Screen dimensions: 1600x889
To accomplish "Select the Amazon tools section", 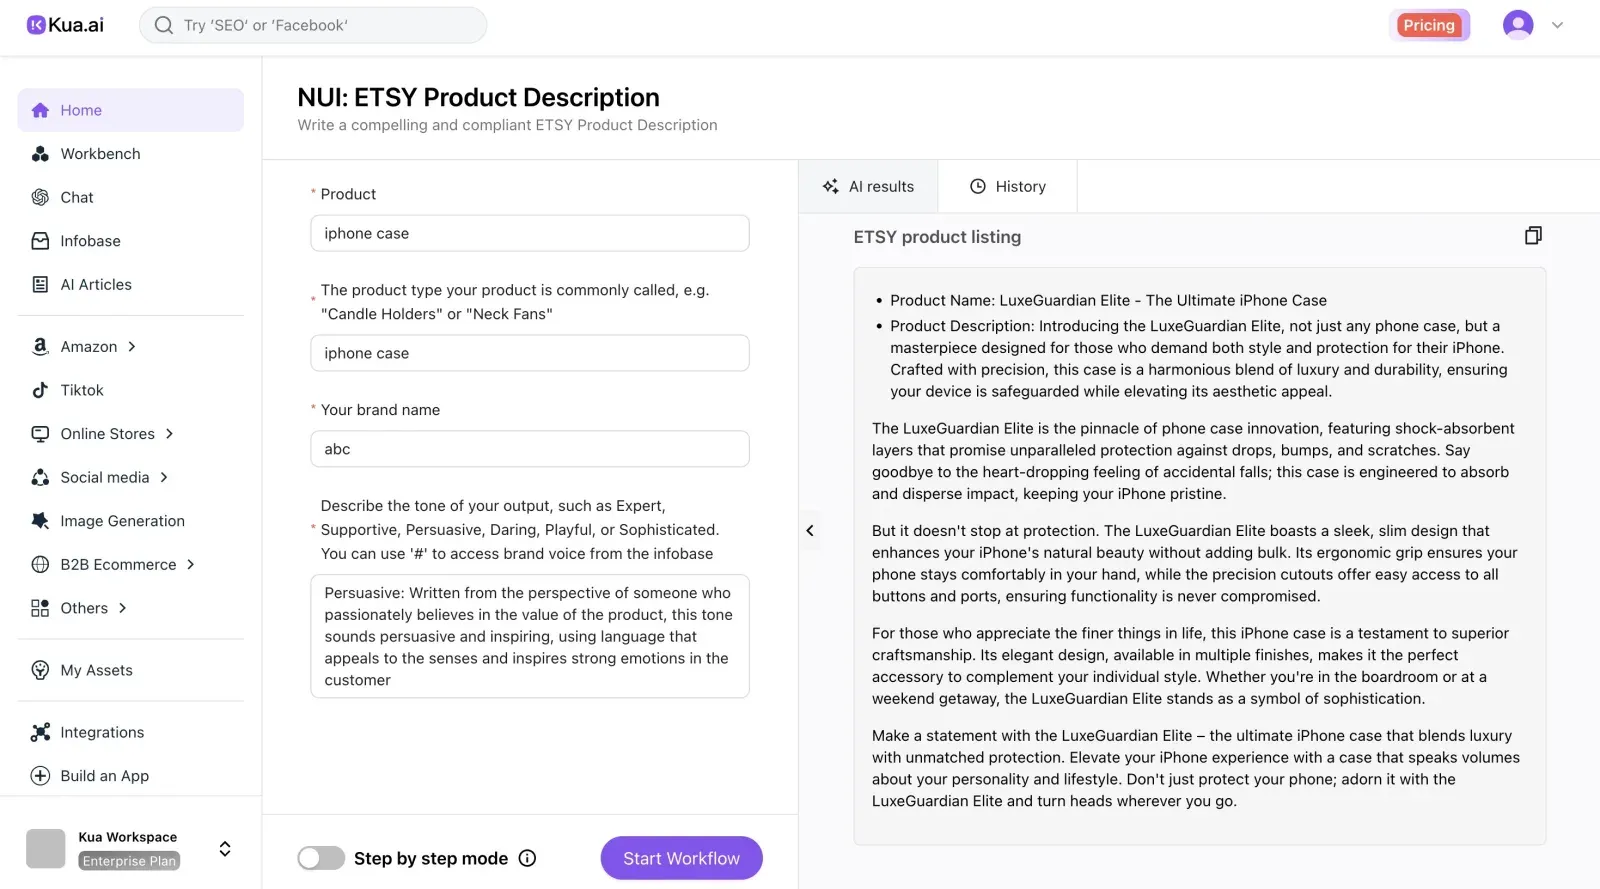I will tap(89, 346).
